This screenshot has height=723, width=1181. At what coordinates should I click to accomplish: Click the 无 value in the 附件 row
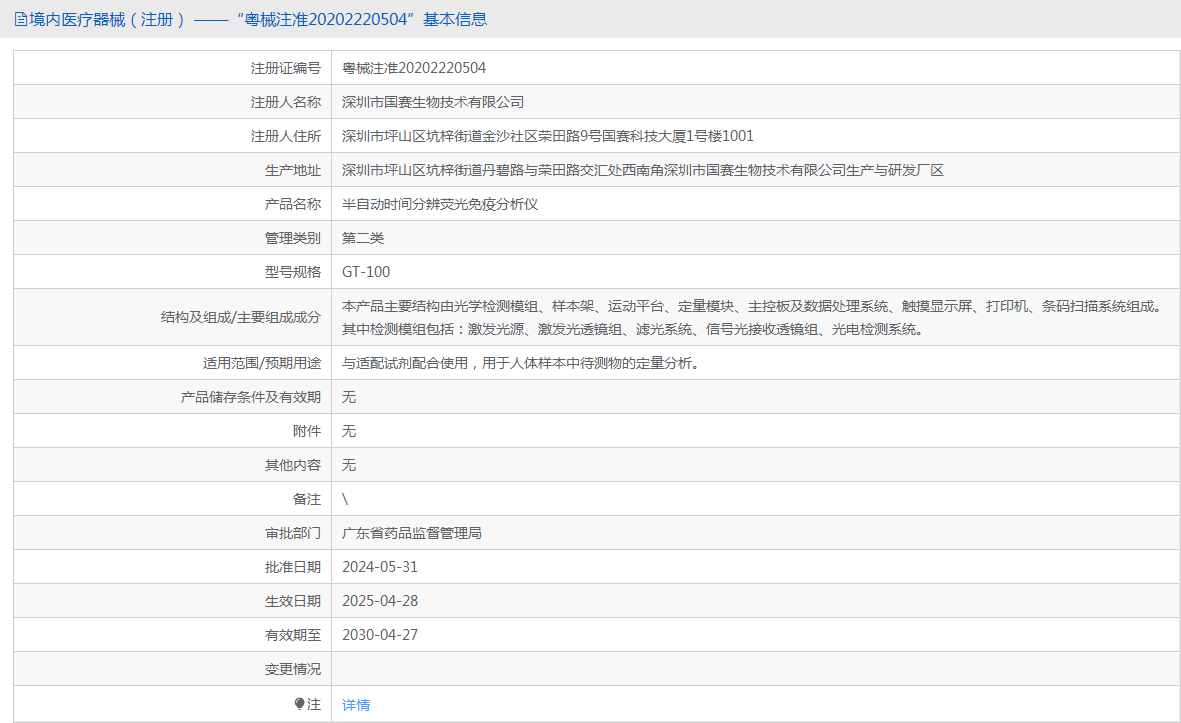pyautogui.click(x=349, y=431)
